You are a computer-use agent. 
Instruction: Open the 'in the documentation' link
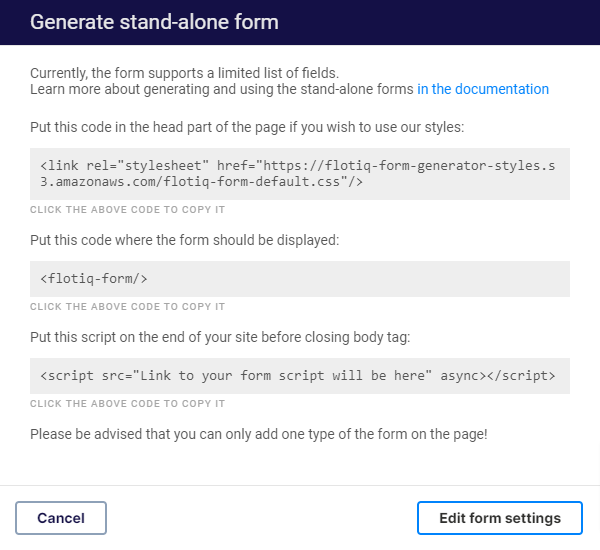(483, 89)
